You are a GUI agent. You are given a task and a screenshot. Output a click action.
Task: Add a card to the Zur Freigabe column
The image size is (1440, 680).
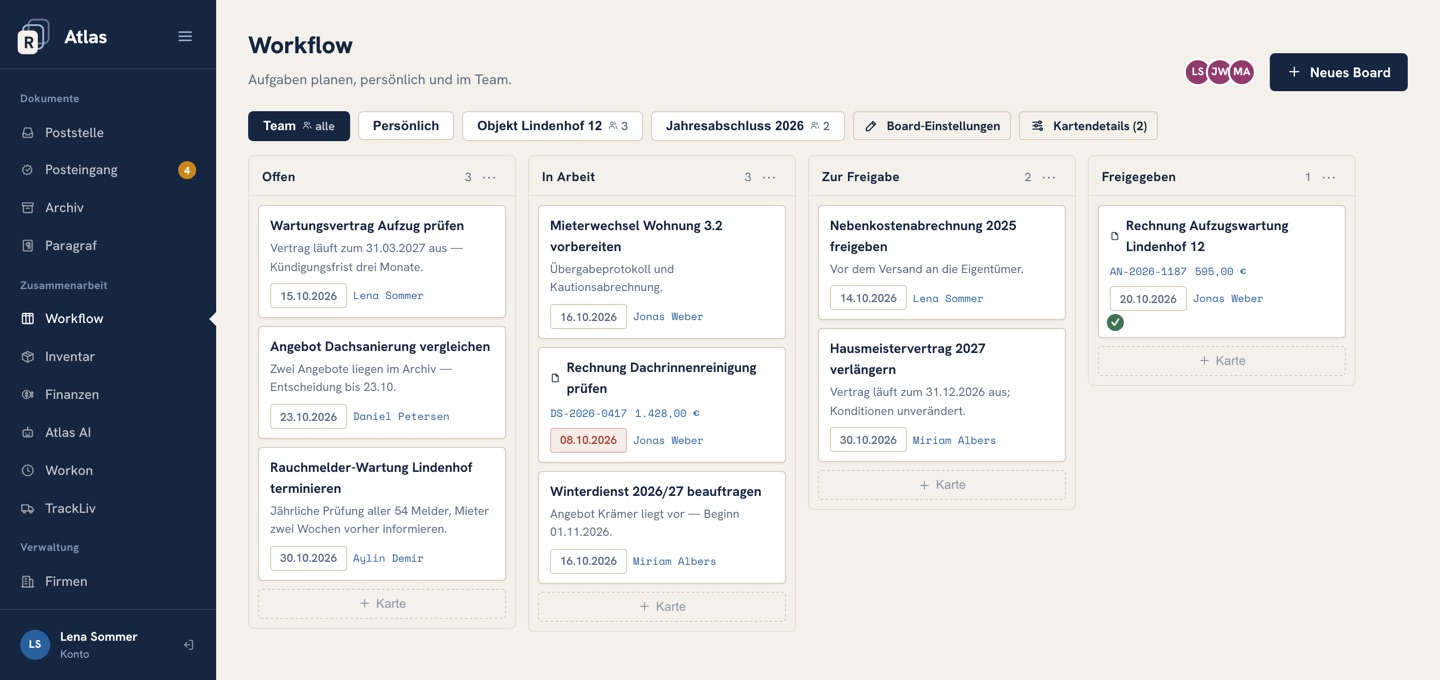click(942, 485)
